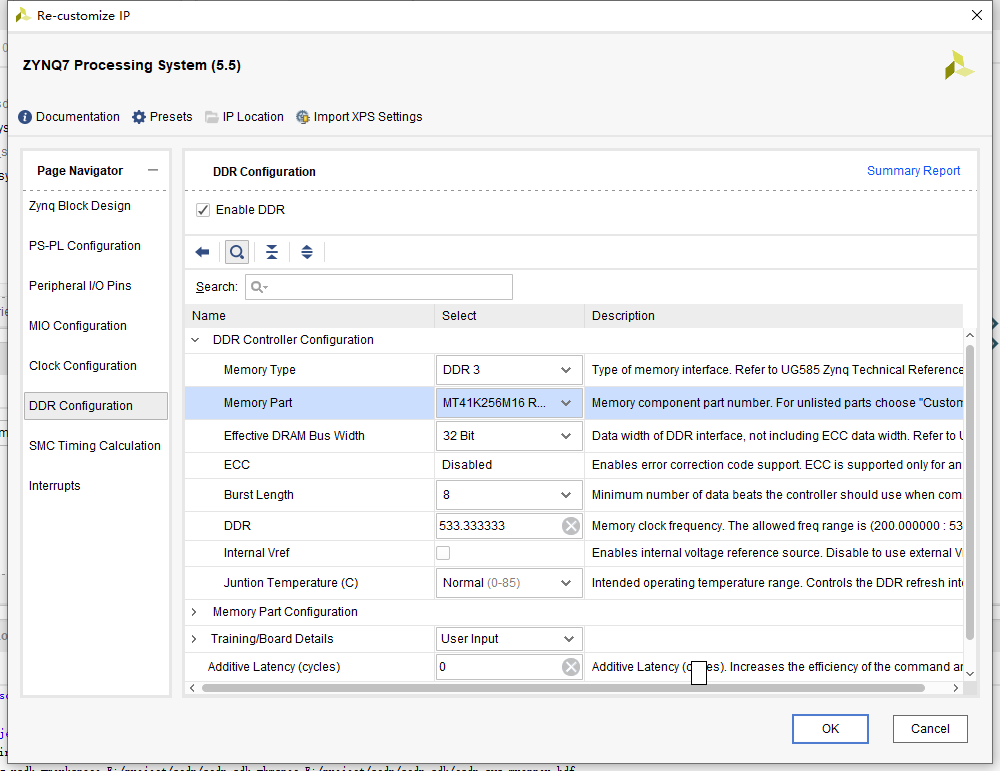Collapse DDR Controller Configuration section
This screenshot has width=1000, height=771.
195,340
